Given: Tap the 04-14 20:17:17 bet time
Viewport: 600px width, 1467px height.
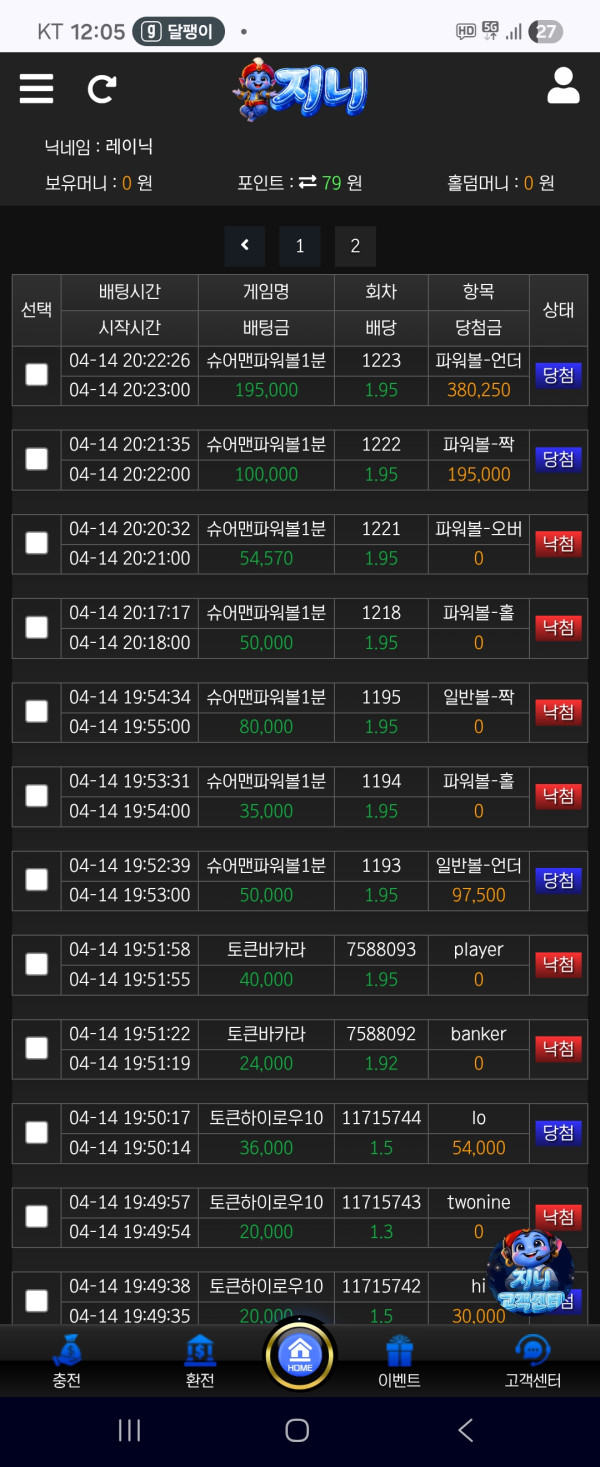Looking at the screenshot, I should pos(130,613).
